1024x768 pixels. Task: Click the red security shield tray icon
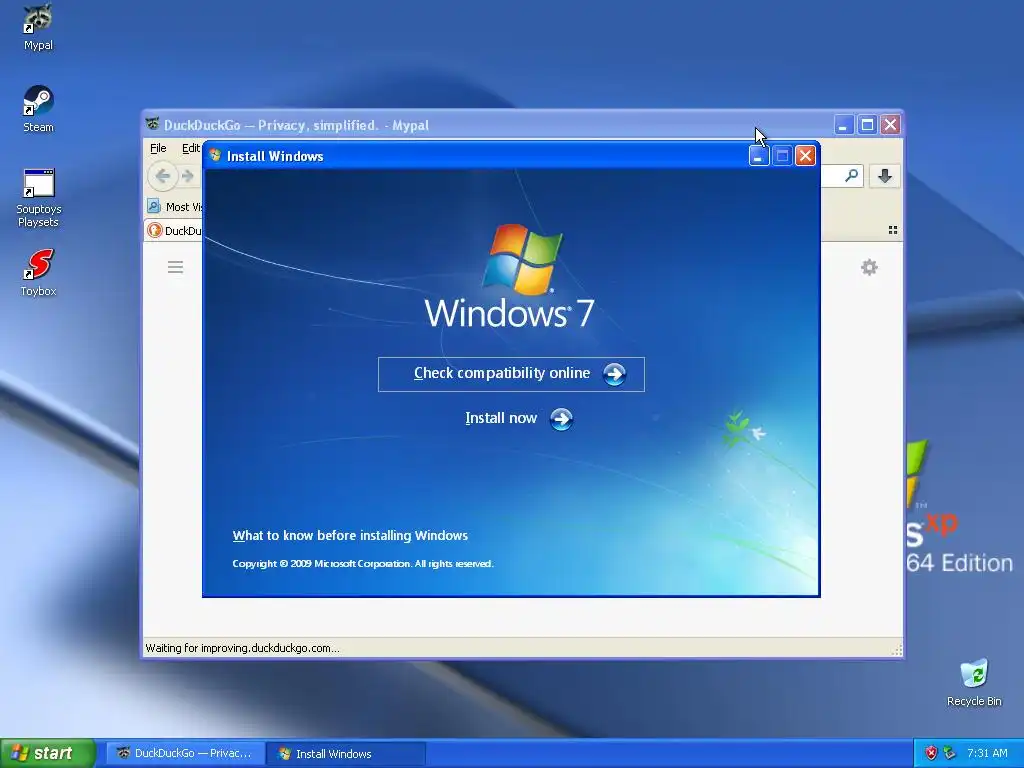pyautogui.click(x=931, y=753)
